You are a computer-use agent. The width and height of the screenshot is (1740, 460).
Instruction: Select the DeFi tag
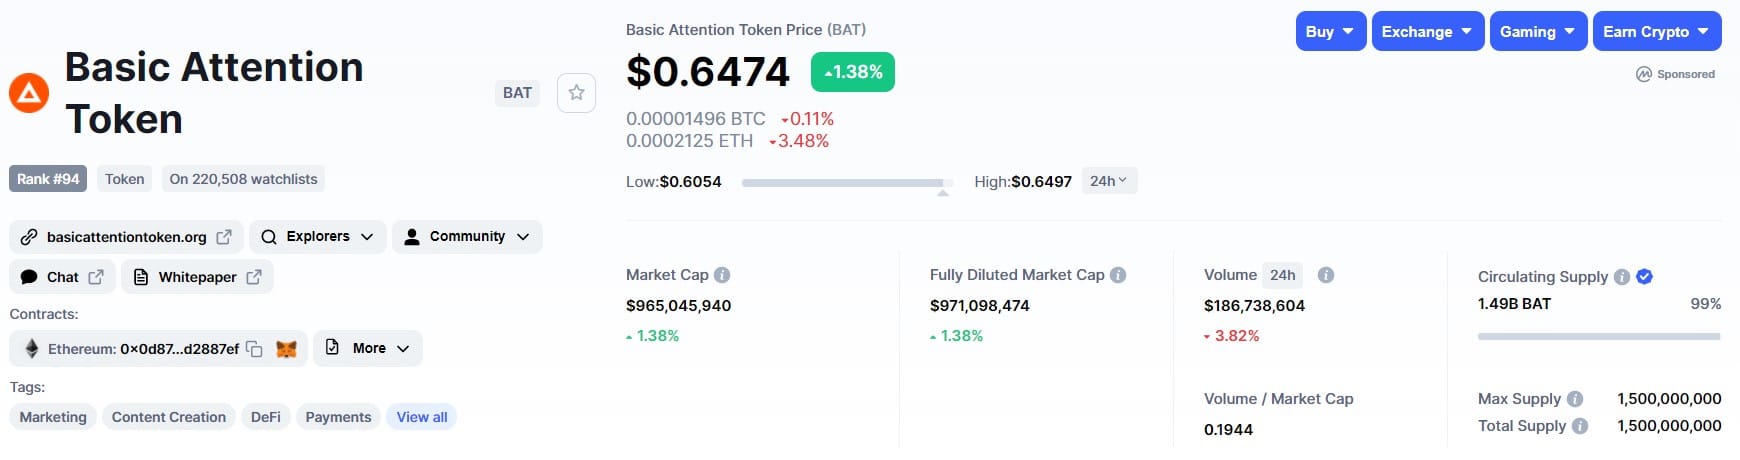[x=266, y=417]
